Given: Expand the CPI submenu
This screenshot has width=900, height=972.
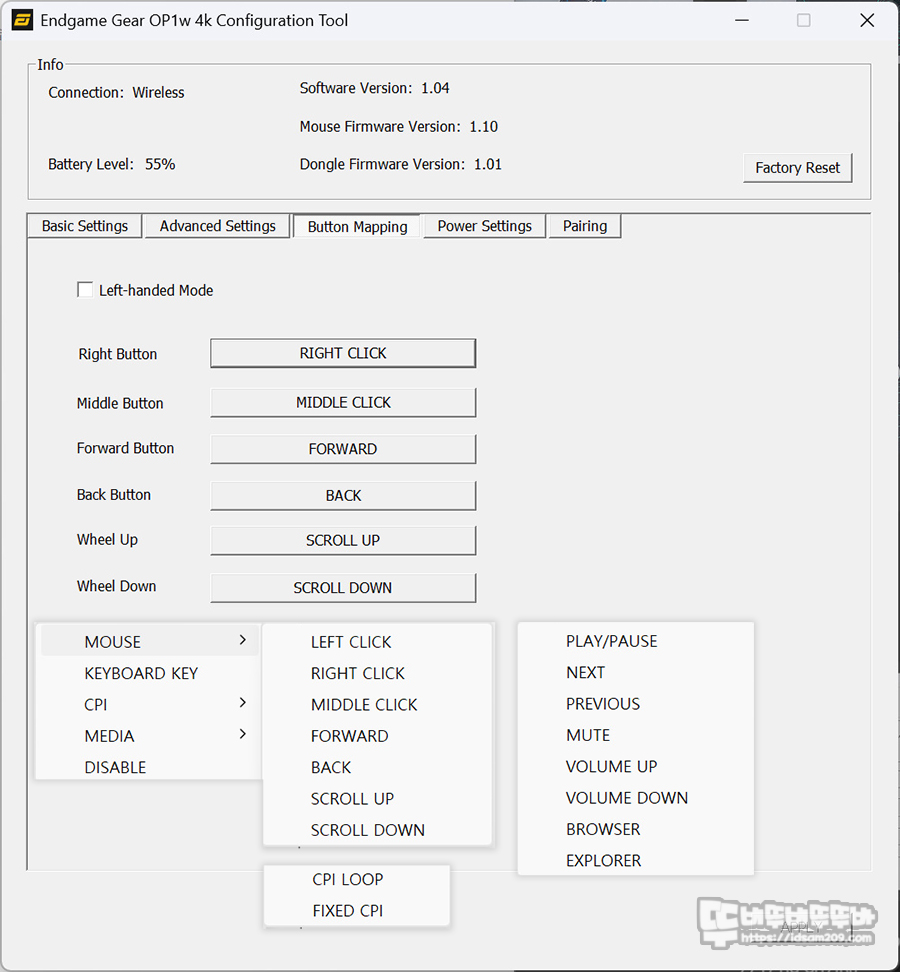Looking at the screenshot, I should tap(149, 705).
